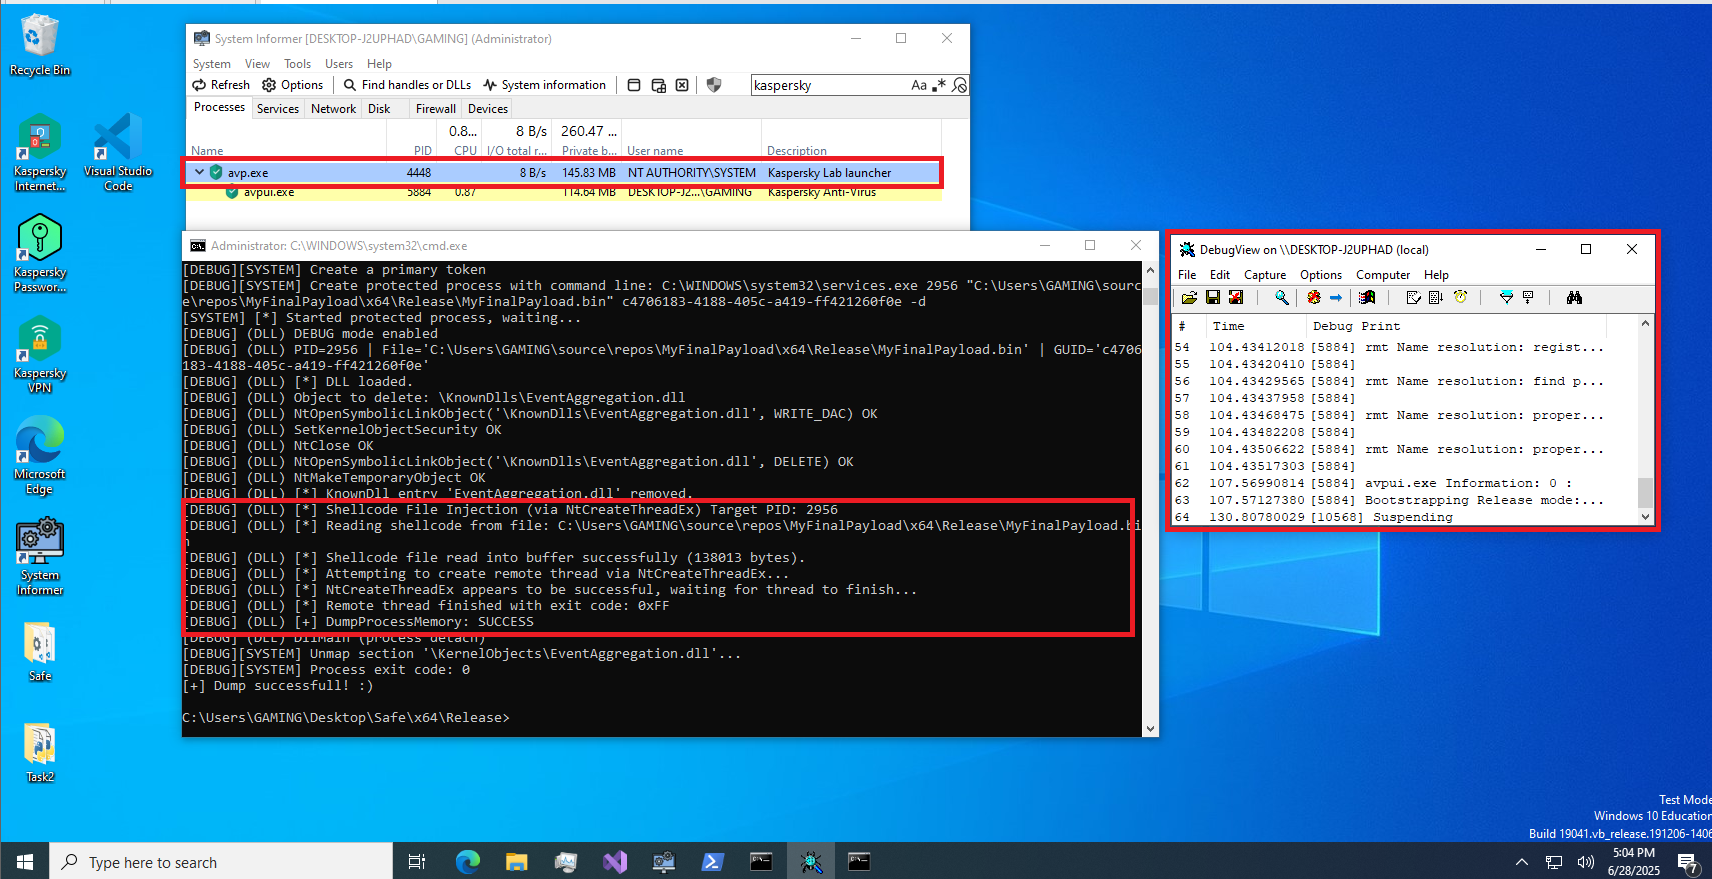The width and height of the screenshot is (1712, 879).
Task: Click the cmd window scrollbar up arrow
Action: click(x=1150, y=271)
